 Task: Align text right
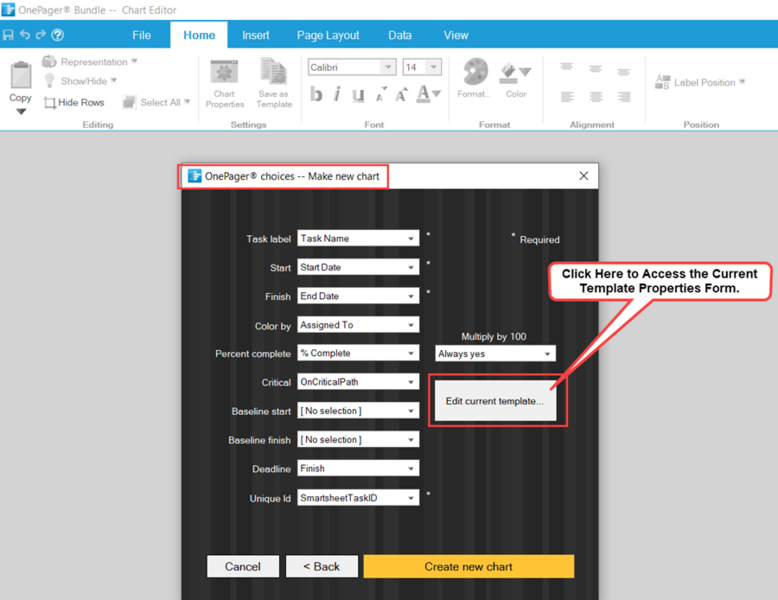[624, 96]
